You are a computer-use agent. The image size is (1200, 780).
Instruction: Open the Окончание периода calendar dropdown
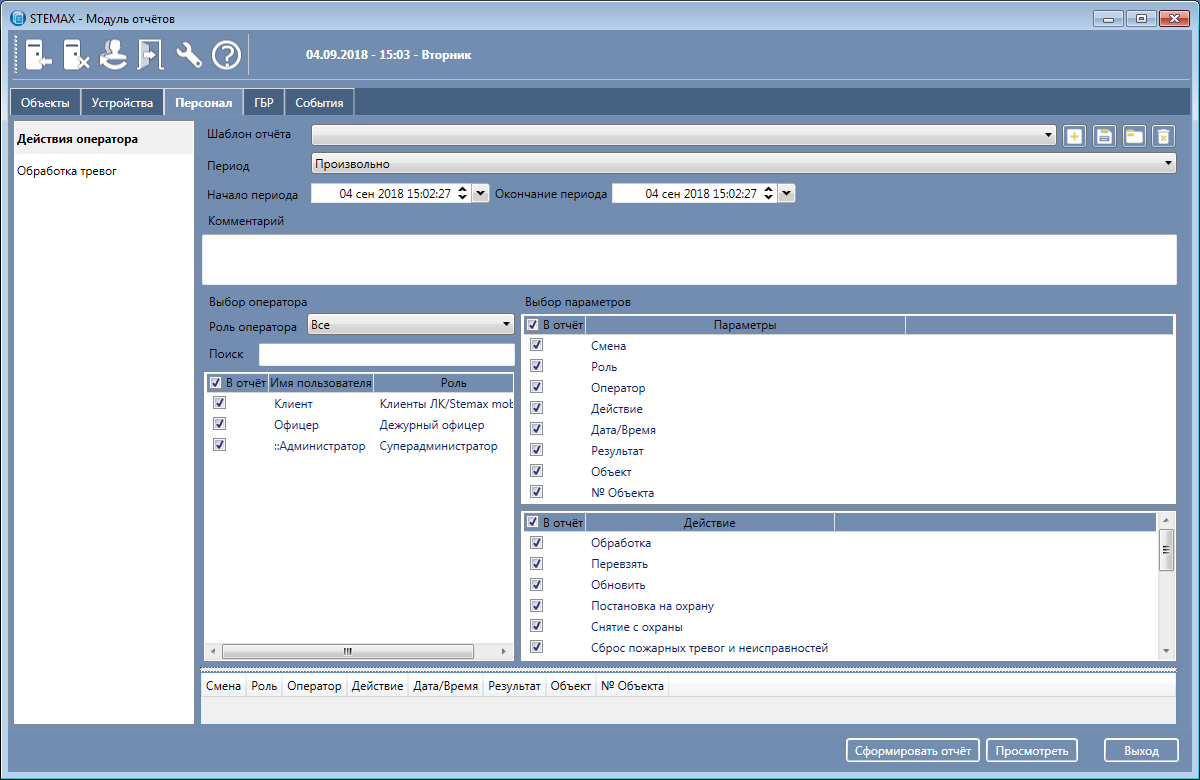point(786,194)
